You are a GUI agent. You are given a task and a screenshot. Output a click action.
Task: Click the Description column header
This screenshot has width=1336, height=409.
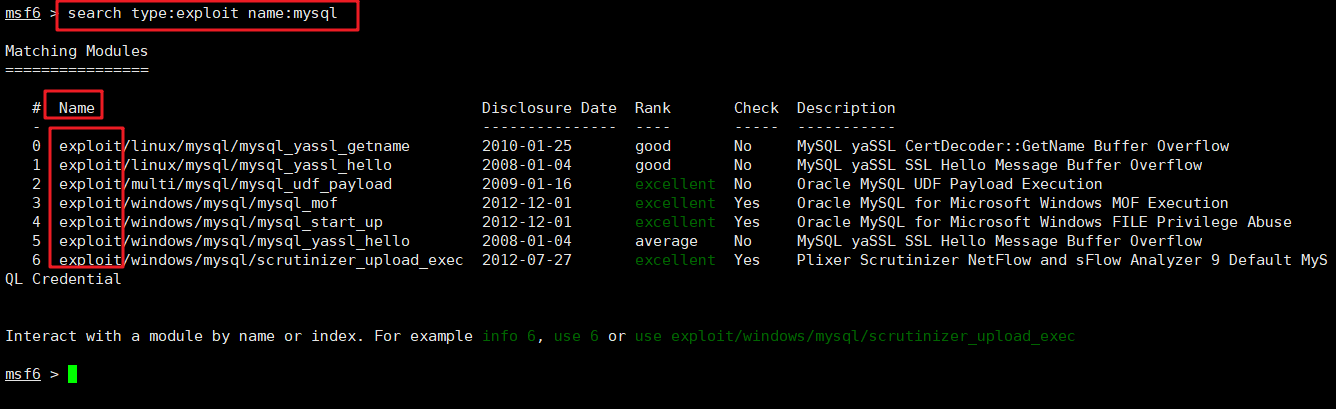click(846, 108)
